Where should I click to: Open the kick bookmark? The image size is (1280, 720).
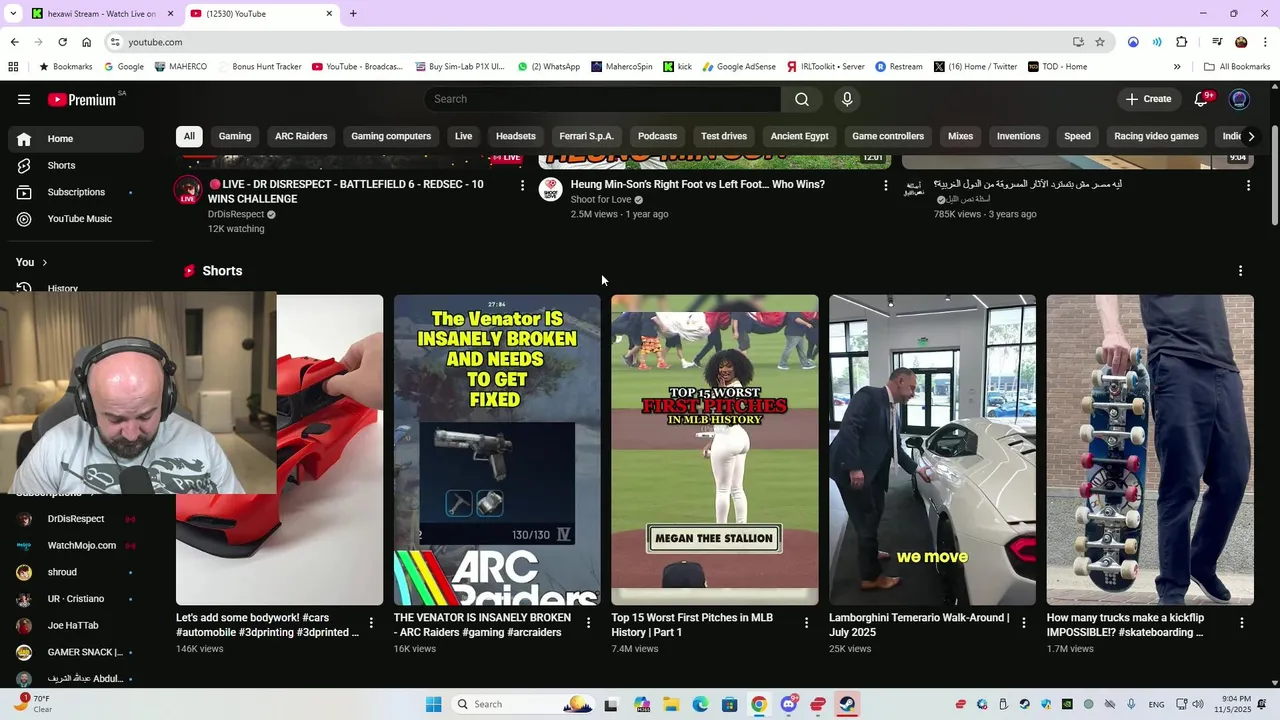[678, 67]
